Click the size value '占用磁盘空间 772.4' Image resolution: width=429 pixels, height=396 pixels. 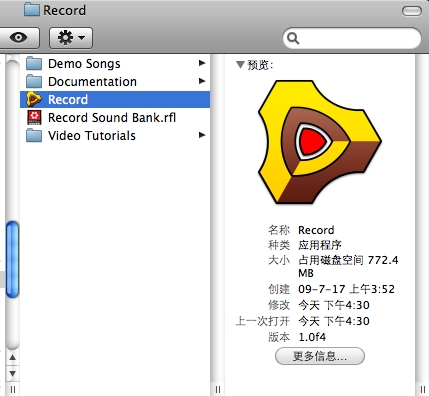tap(348, 260)
